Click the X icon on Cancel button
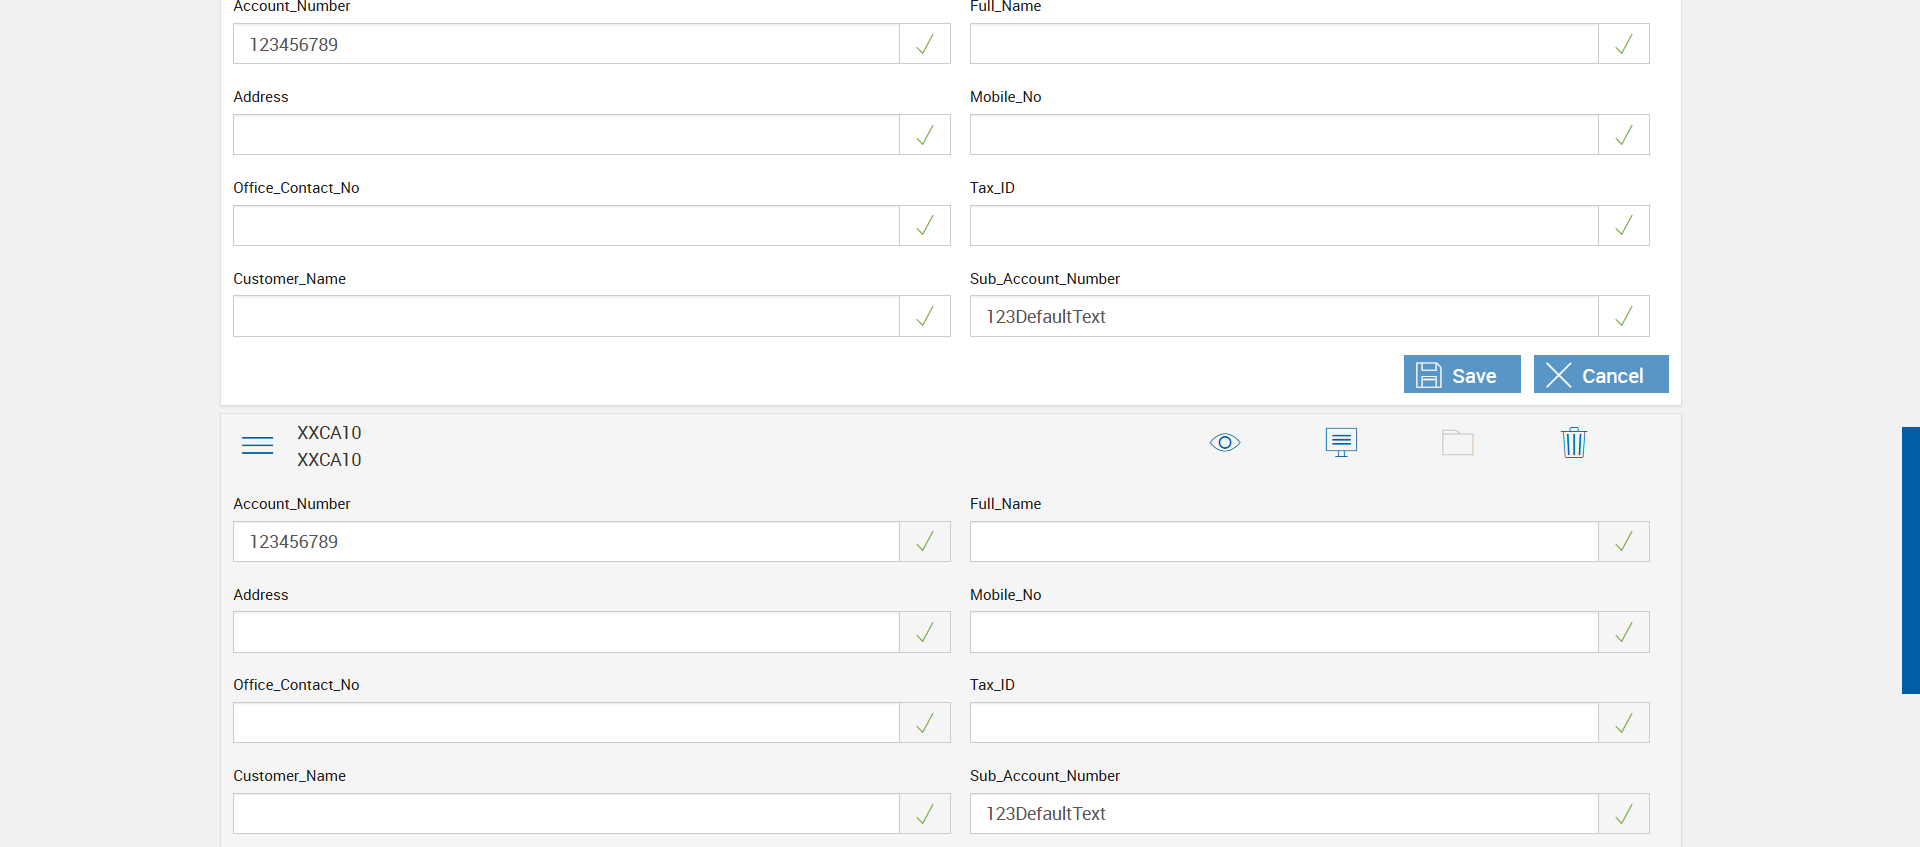This screenshot has height=847, width=1920. (x=1558, y=375)
